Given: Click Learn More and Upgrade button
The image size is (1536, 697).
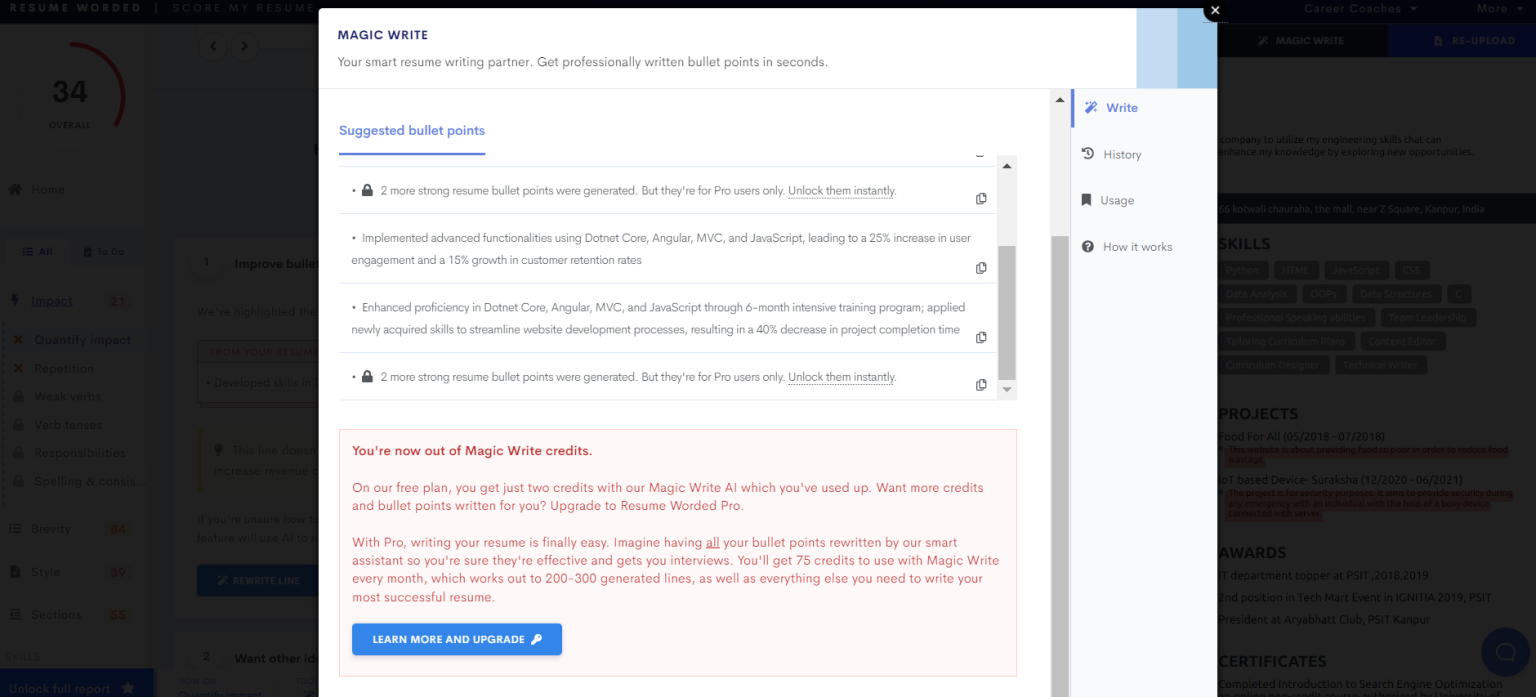Looking at the screenshot, I should [x=457, y=639].
